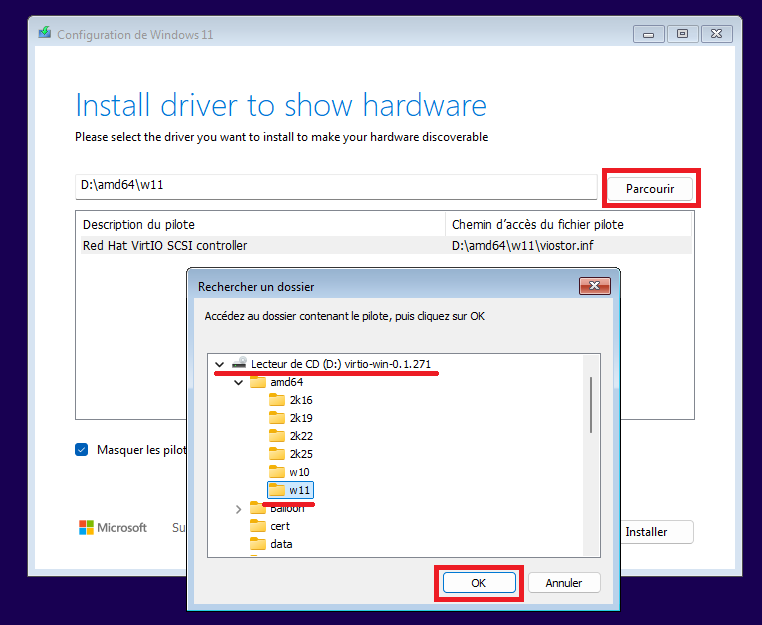The width and height of the screenshot is (762, 625).
Task: Click the Parcourir browse button
Action: (650, 189)
